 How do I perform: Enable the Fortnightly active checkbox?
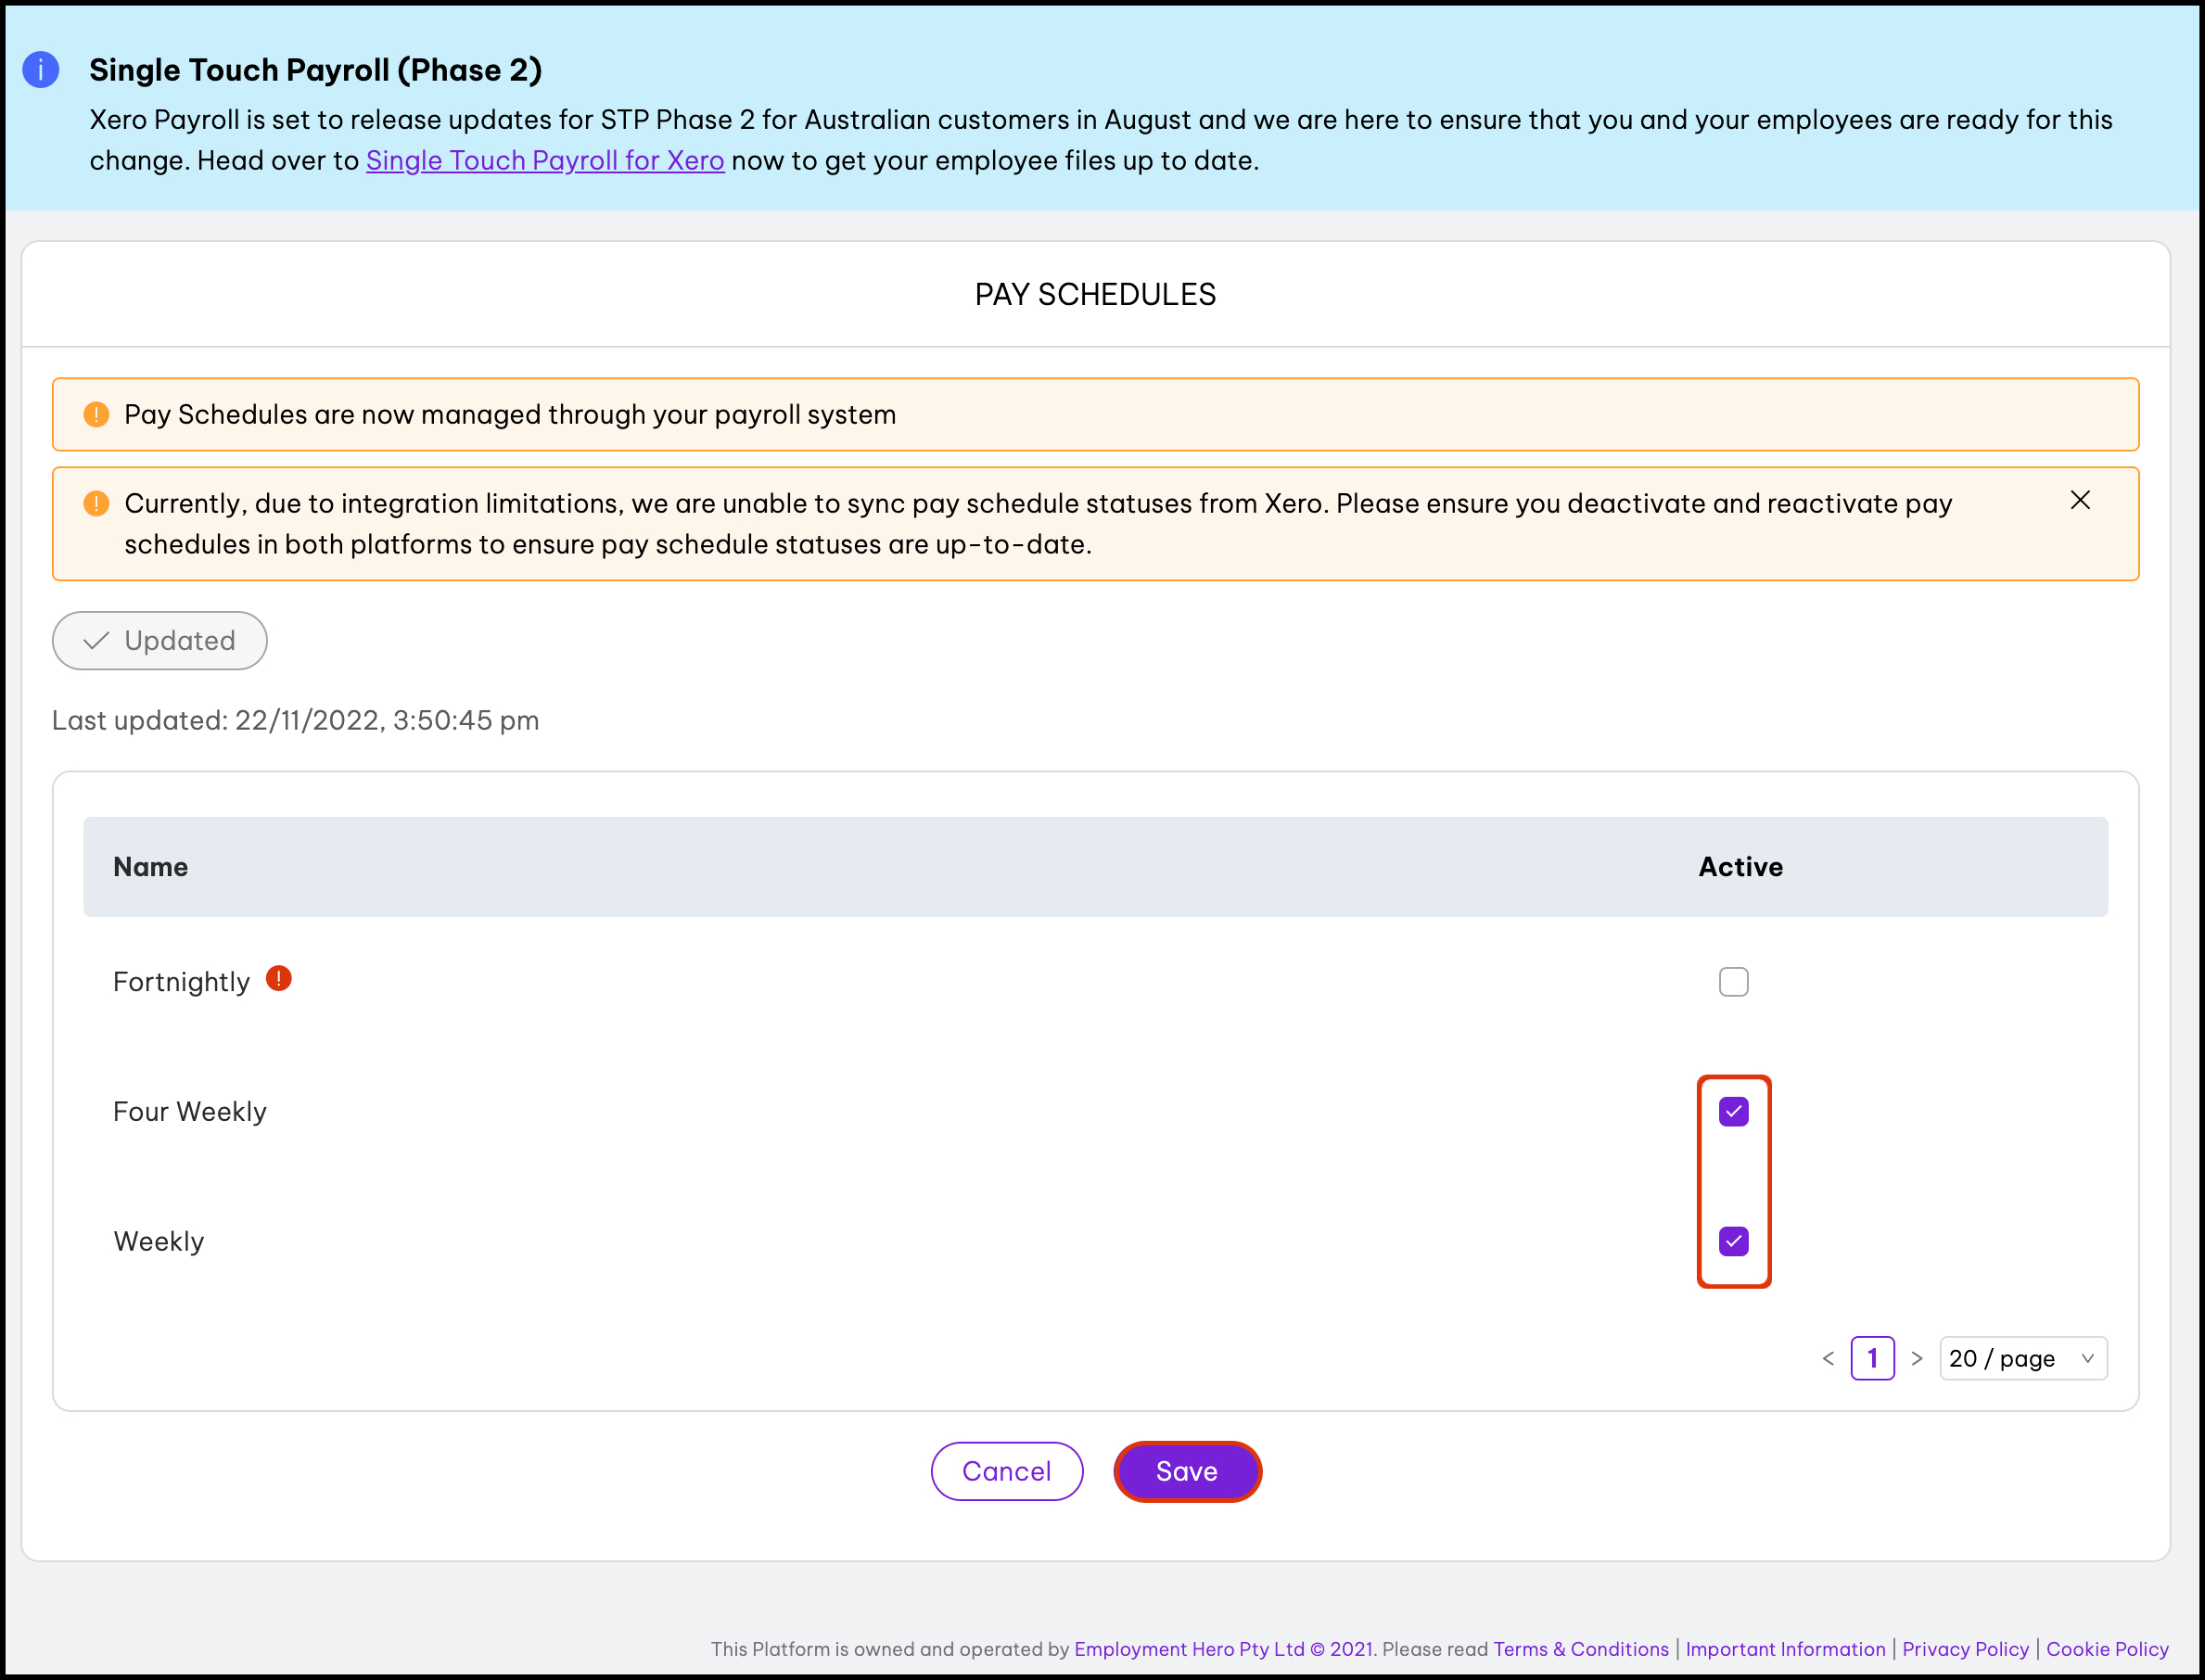pyautogui.click(x=1733, y=982)
